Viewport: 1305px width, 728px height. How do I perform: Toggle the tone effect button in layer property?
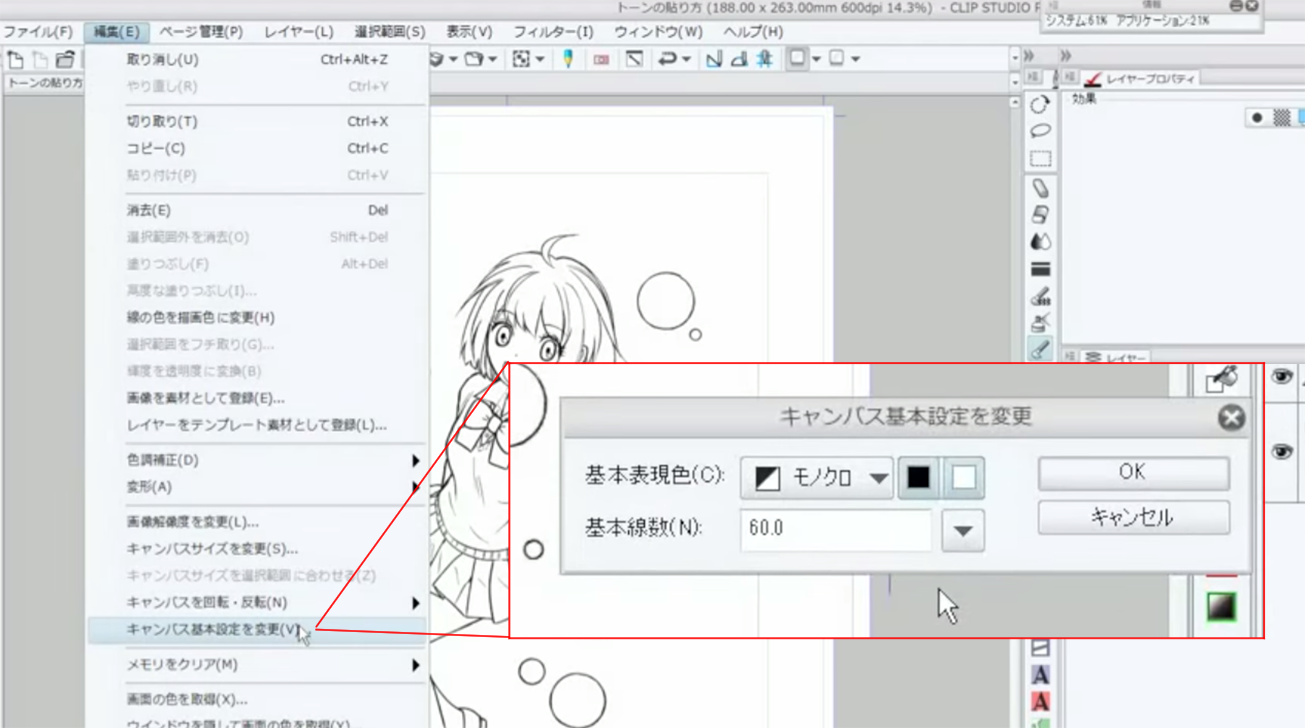pos(1282,118)
